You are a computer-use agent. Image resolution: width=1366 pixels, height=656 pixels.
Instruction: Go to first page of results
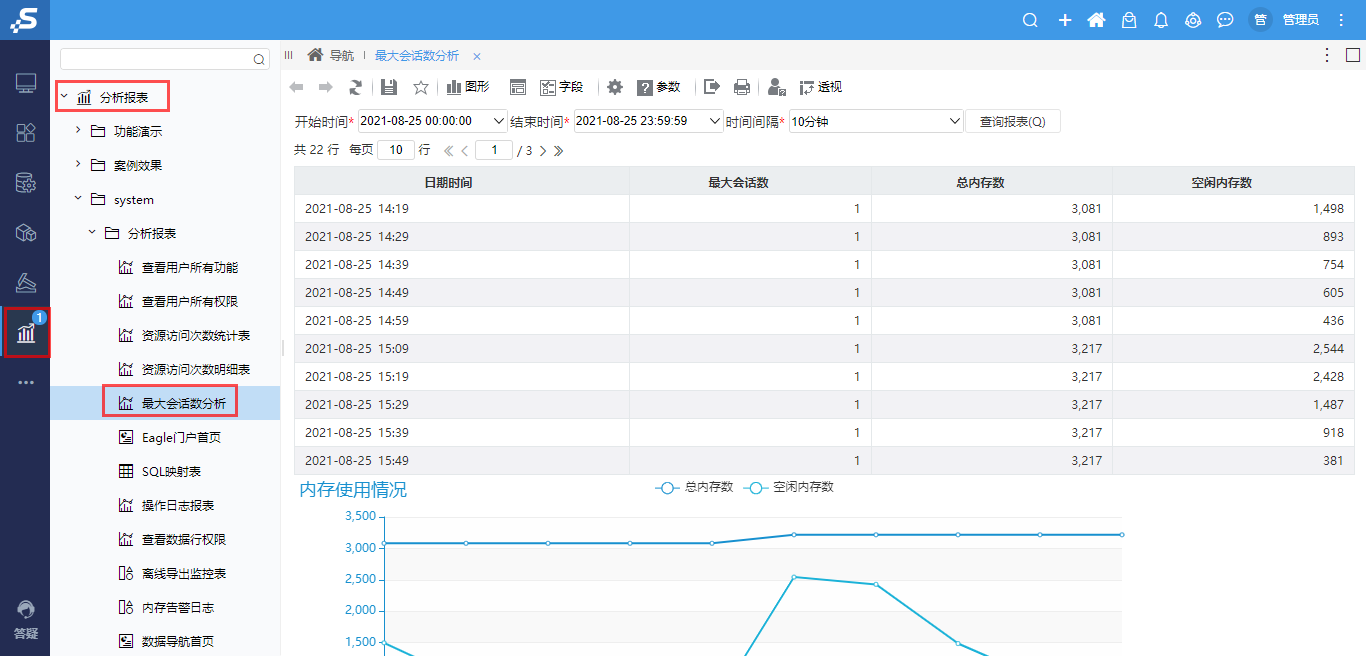pyautogui.click(x=448, y=151)
